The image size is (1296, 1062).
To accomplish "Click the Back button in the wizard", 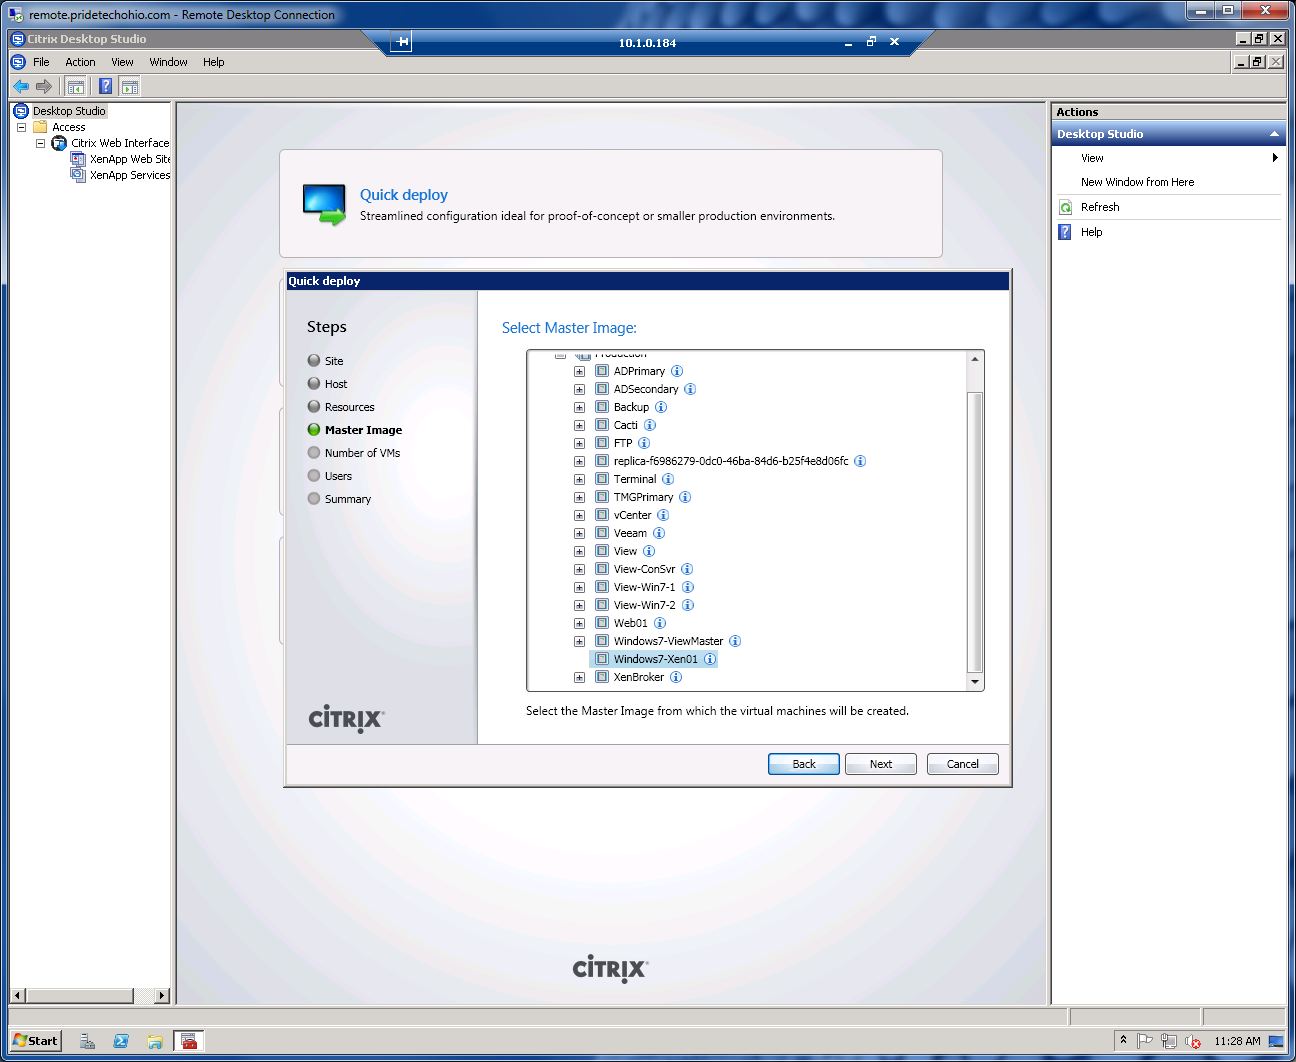I will (804, 764).
